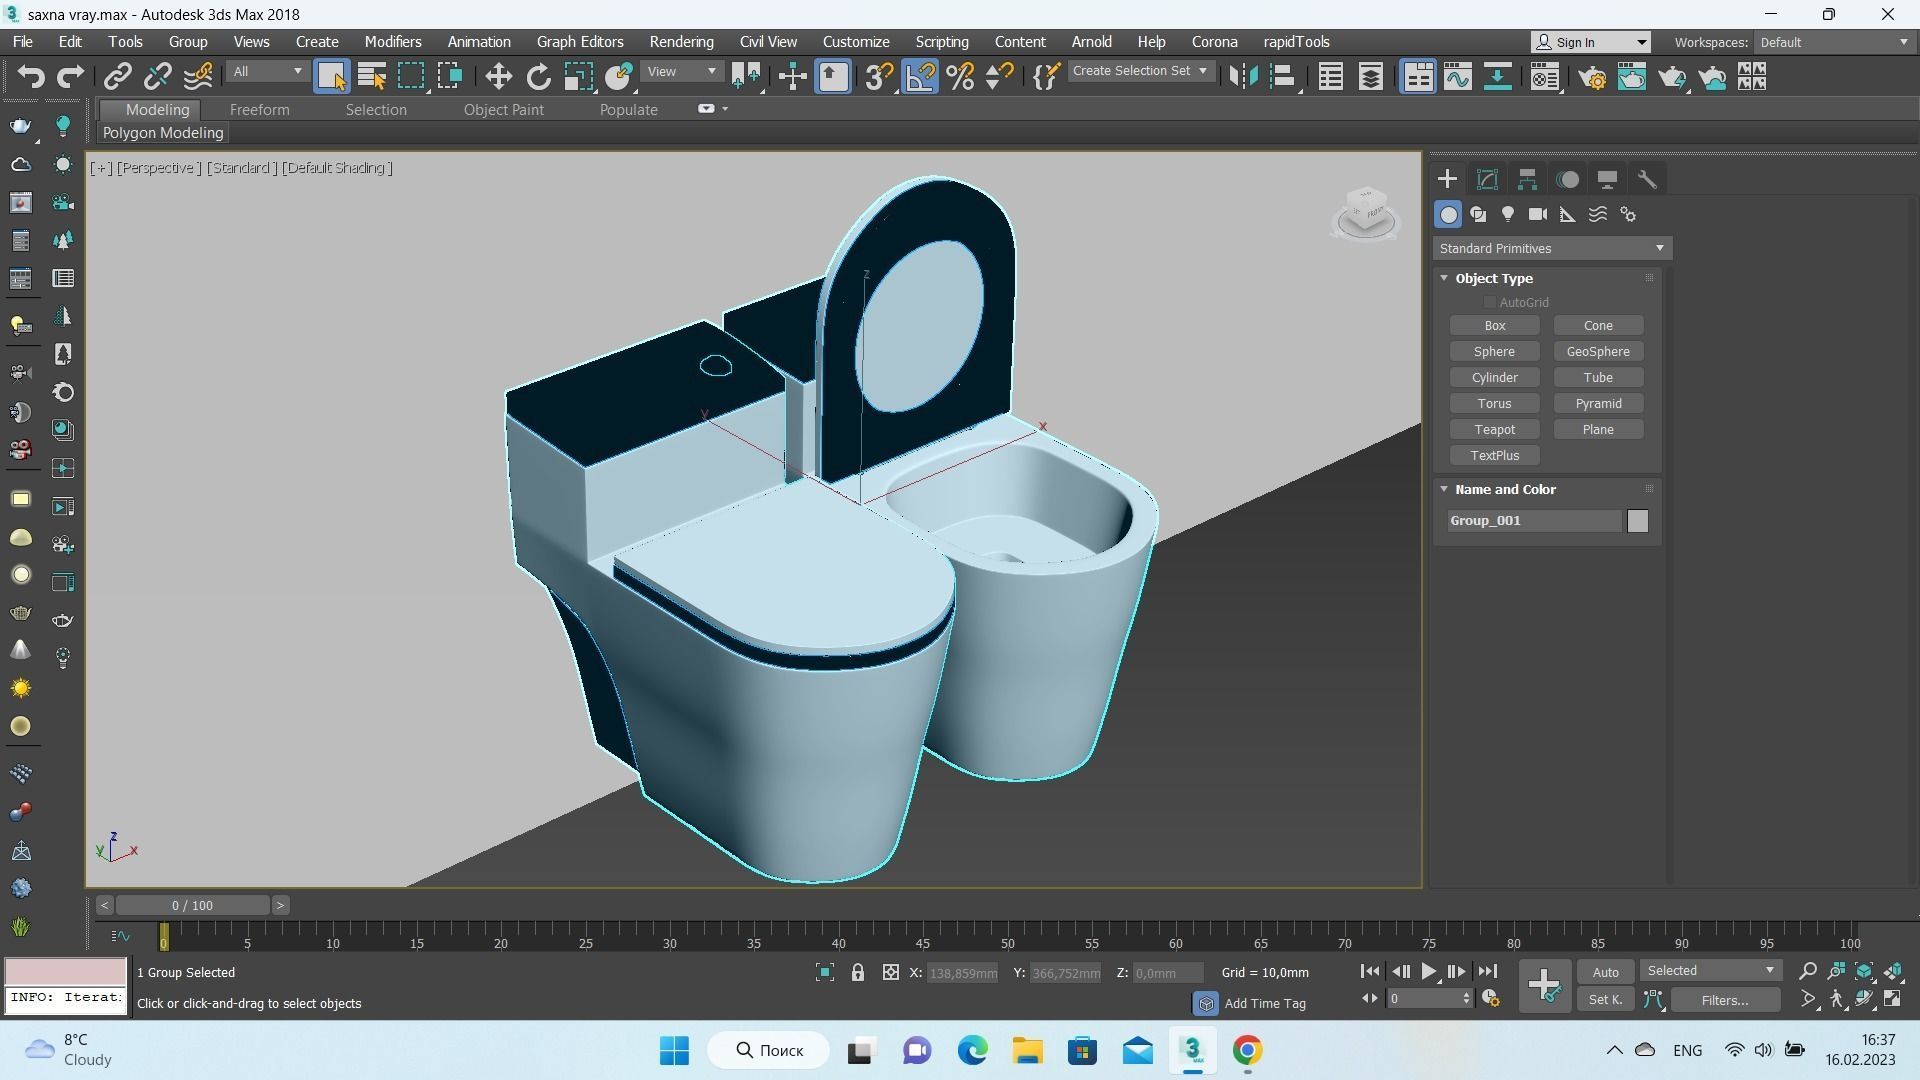Click the Set K. button

pyautogui.click(x=1605, y=1000)
